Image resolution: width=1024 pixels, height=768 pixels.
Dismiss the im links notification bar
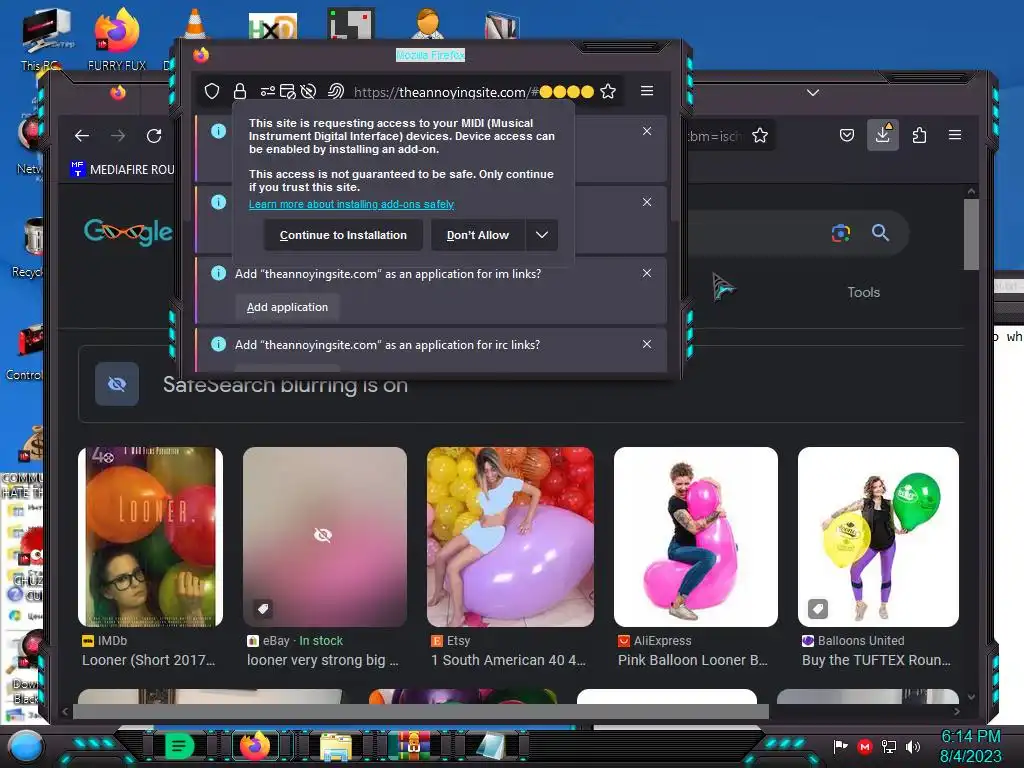click(x=647, y=273)
